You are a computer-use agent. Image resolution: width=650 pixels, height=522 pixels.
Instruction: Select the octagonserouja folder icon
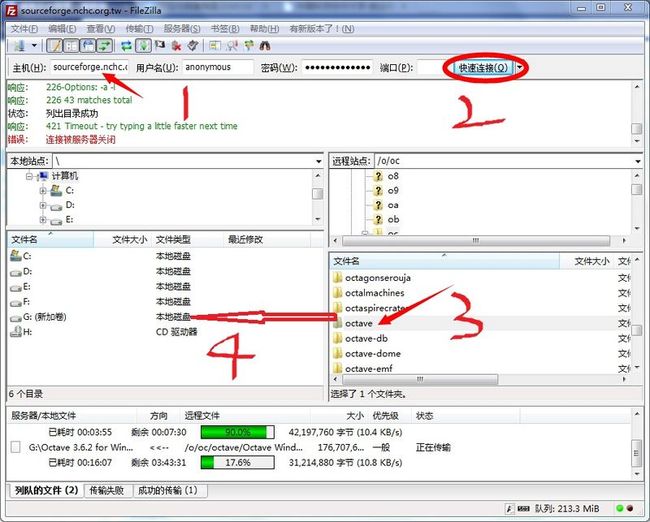pos(337,277)
